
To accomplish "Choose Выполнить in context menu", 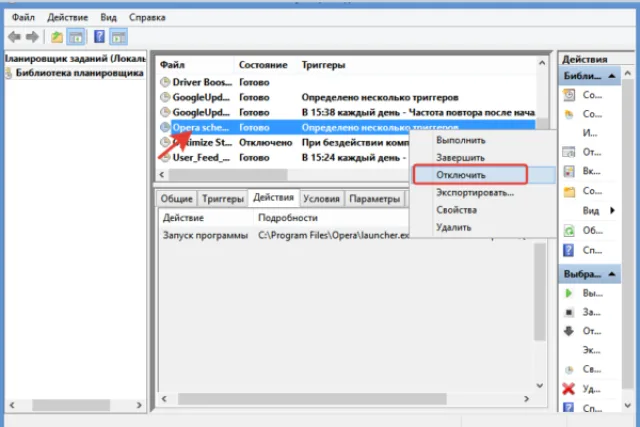I will [461, 140].
